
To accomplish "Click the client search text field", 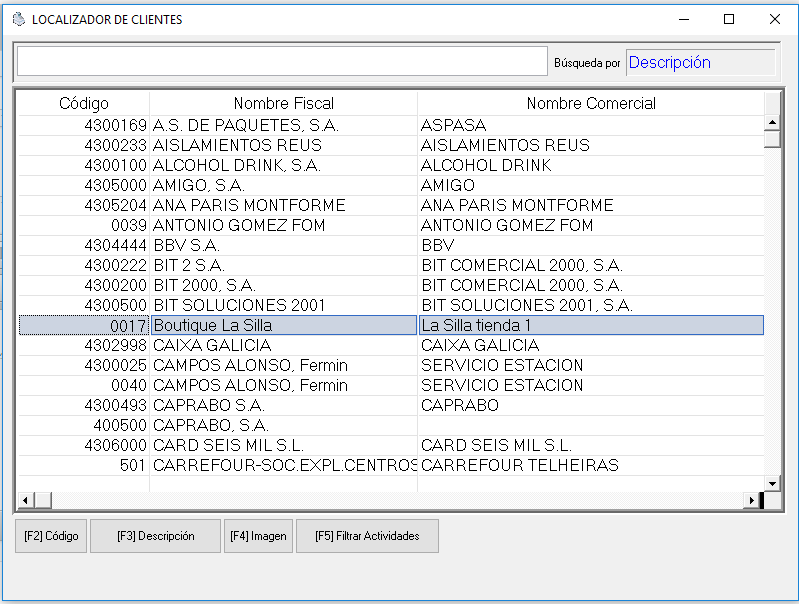I will click(282, 62).
